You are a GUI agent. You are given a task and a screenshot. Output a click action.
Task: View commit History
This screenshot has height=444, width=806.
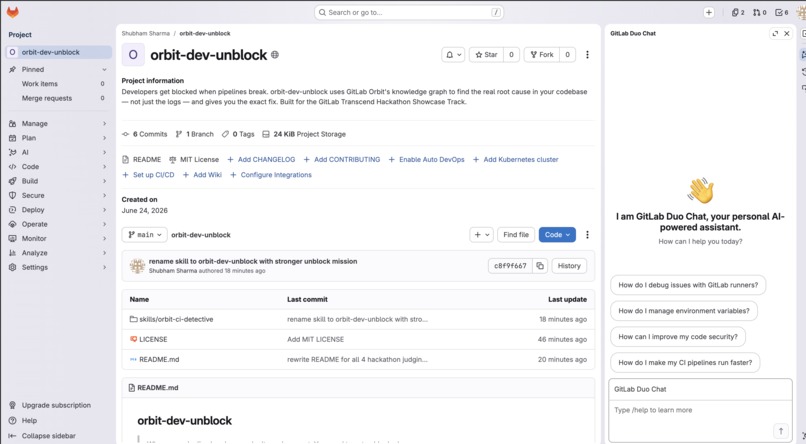pyautogui.click(x=569, y=266)
